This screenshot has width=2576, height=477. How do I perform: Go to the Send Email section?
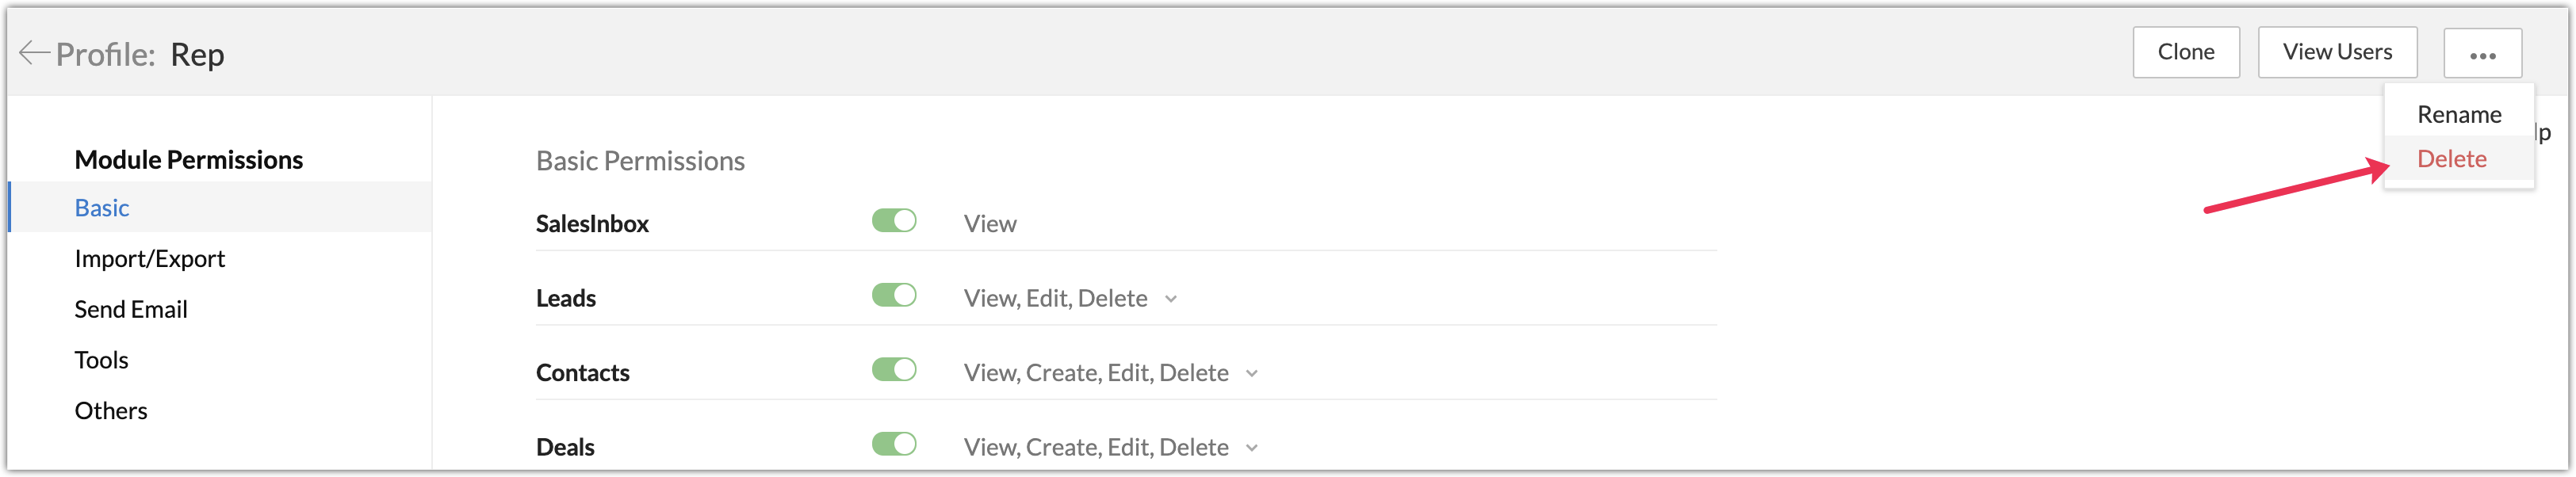pyautogui.click(x=131, y=310)
